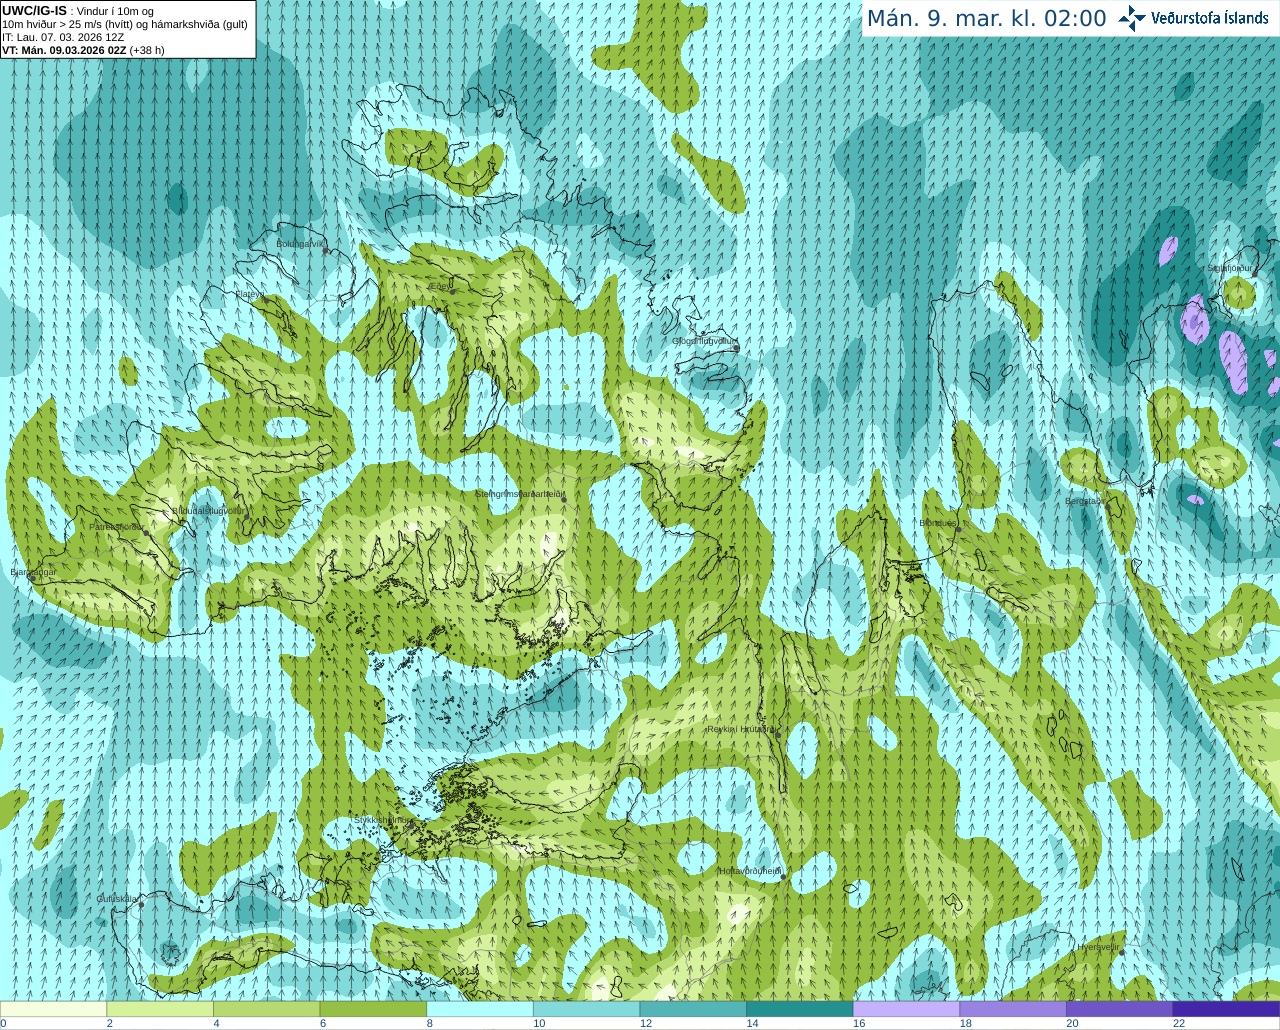The width and height of the screenshot is (1280, 1030).
Task: Click the UWC/IG-IS model title
Action: [34, 11]
